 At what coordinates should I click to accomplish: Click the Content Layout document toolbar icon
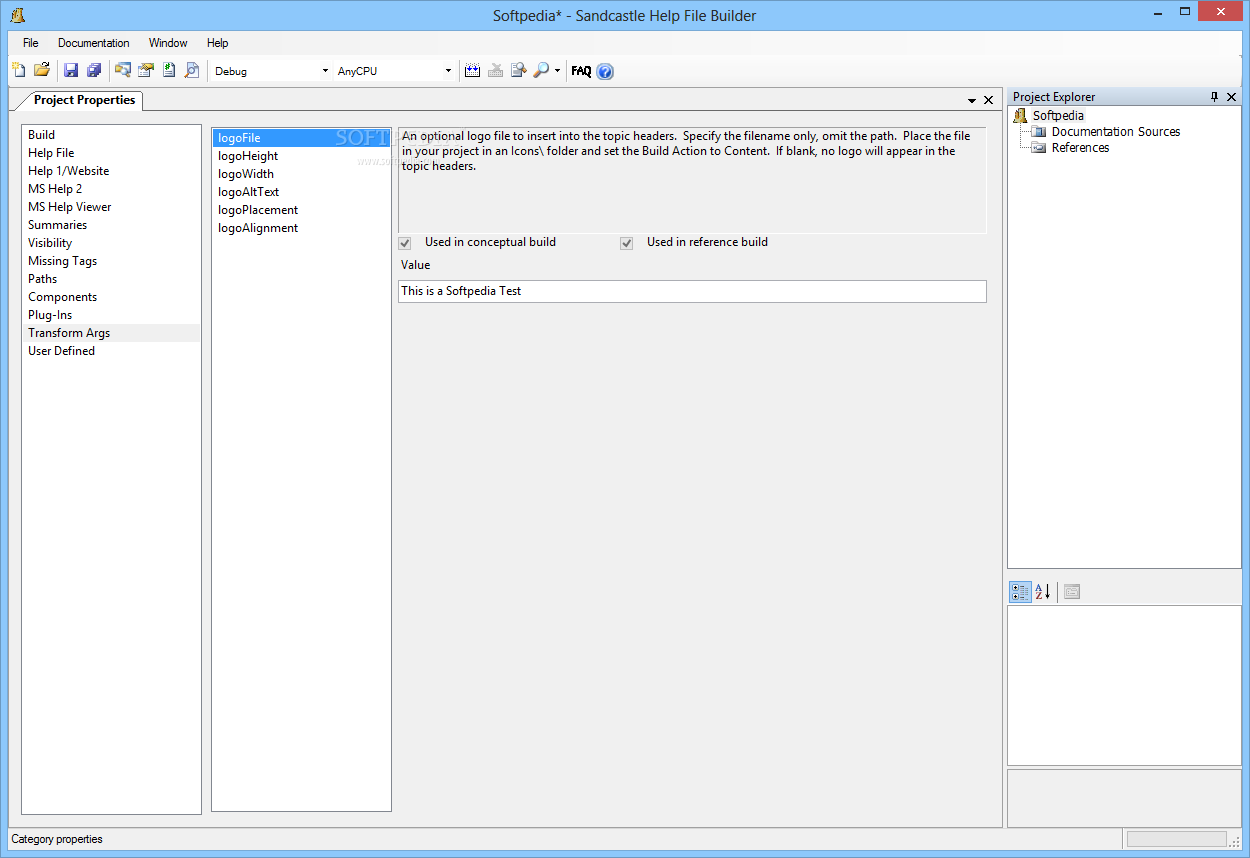click(169, 70)
